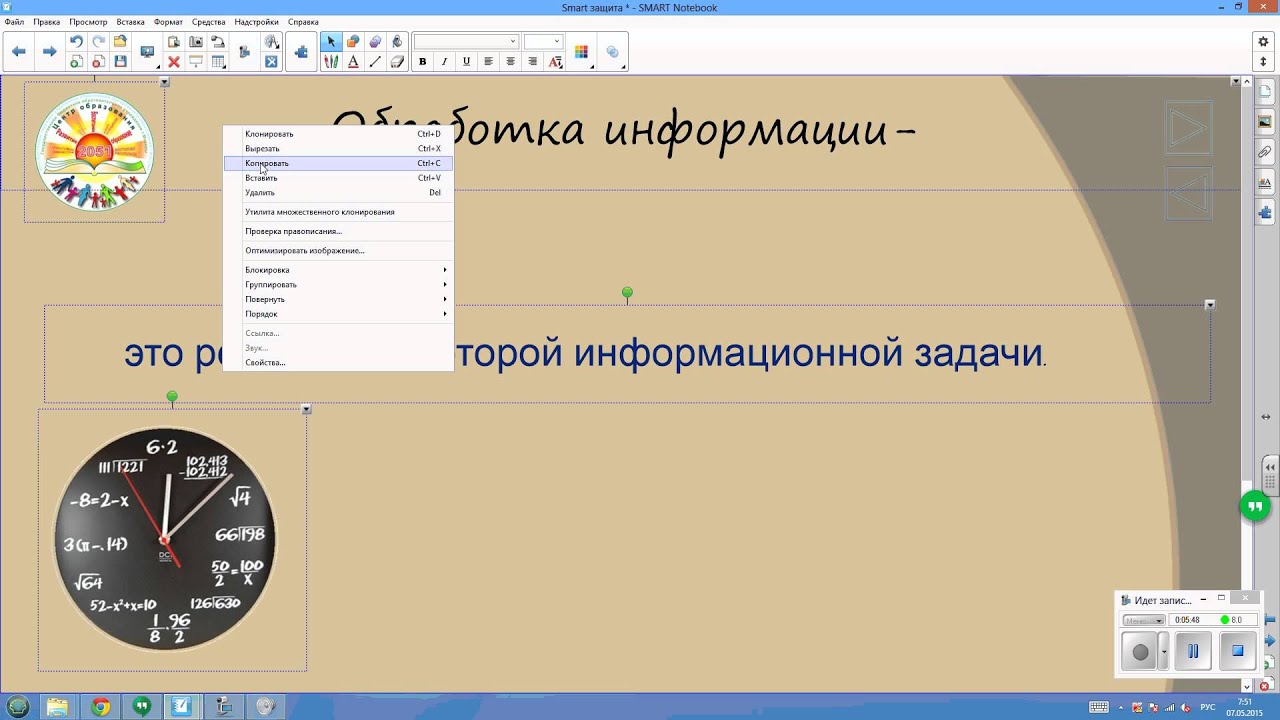Align text right
This screenshot has height=720, width=1280.
pyautogui.click(x=532, y=61)
